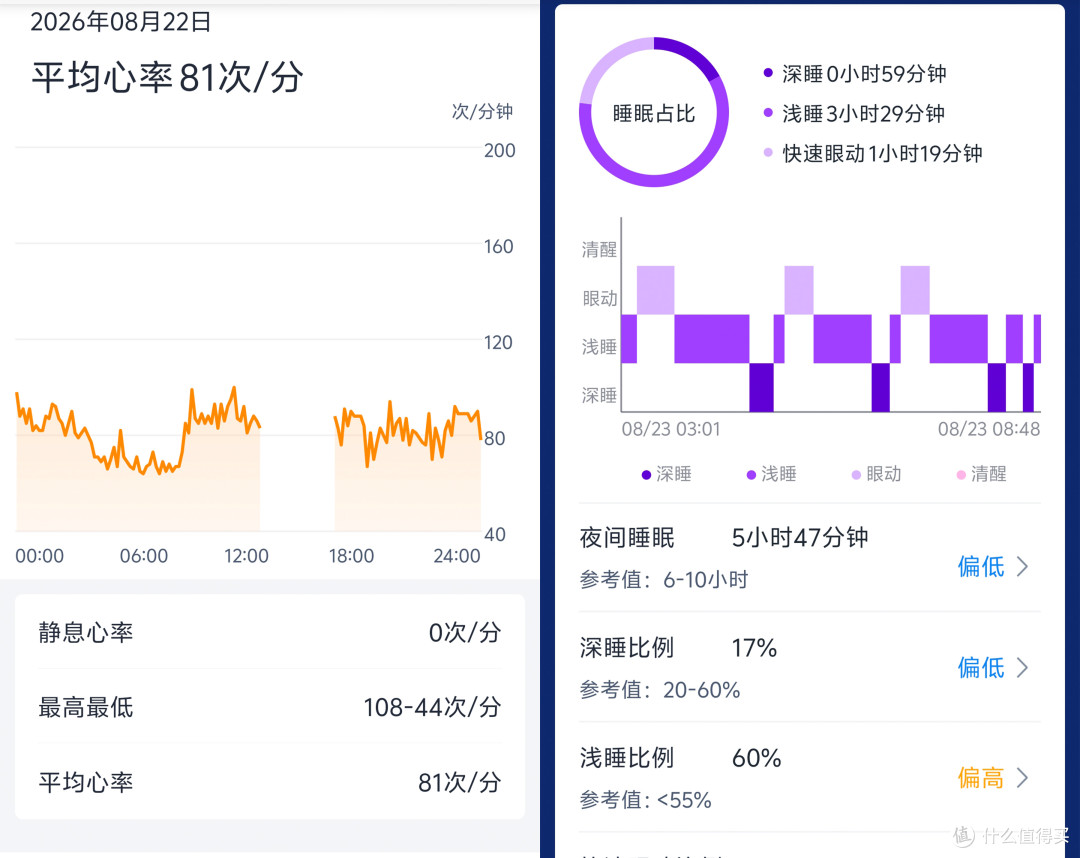Click the 睡眠占比 donut chart
The height and width of the screenshot is (858, 1080).
point(654,112)
